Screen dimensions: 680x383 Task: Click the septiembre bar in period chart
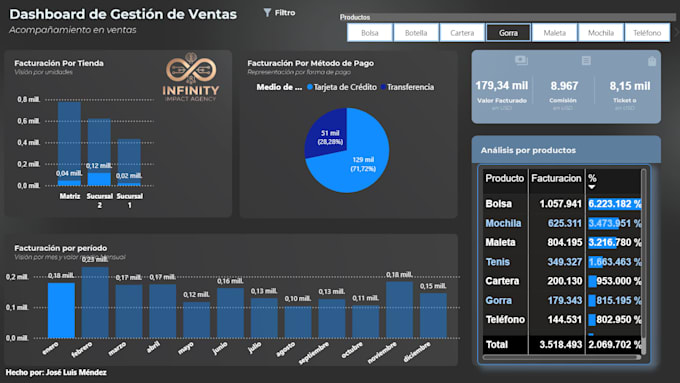[x=332, y=318]
